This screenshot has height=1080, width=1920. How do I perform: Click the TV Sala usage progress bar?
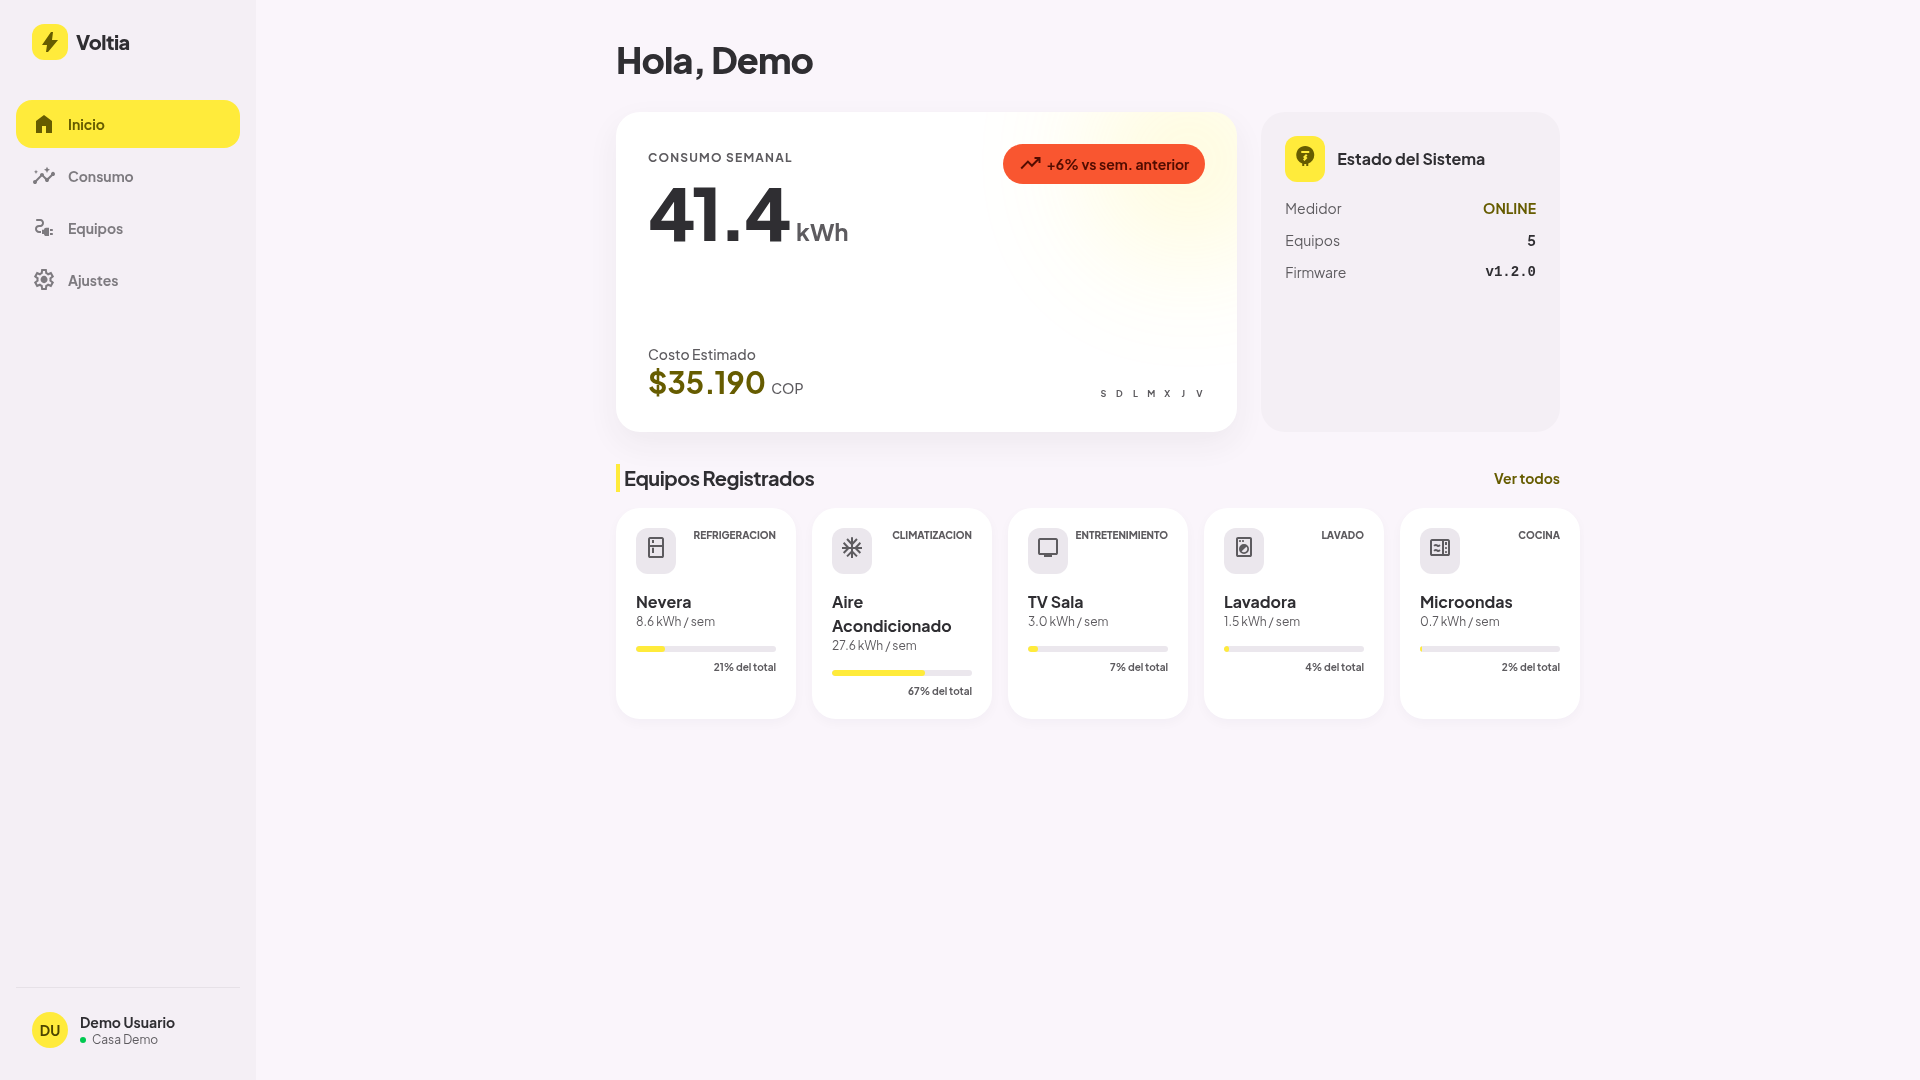[x=1098, y=649]
